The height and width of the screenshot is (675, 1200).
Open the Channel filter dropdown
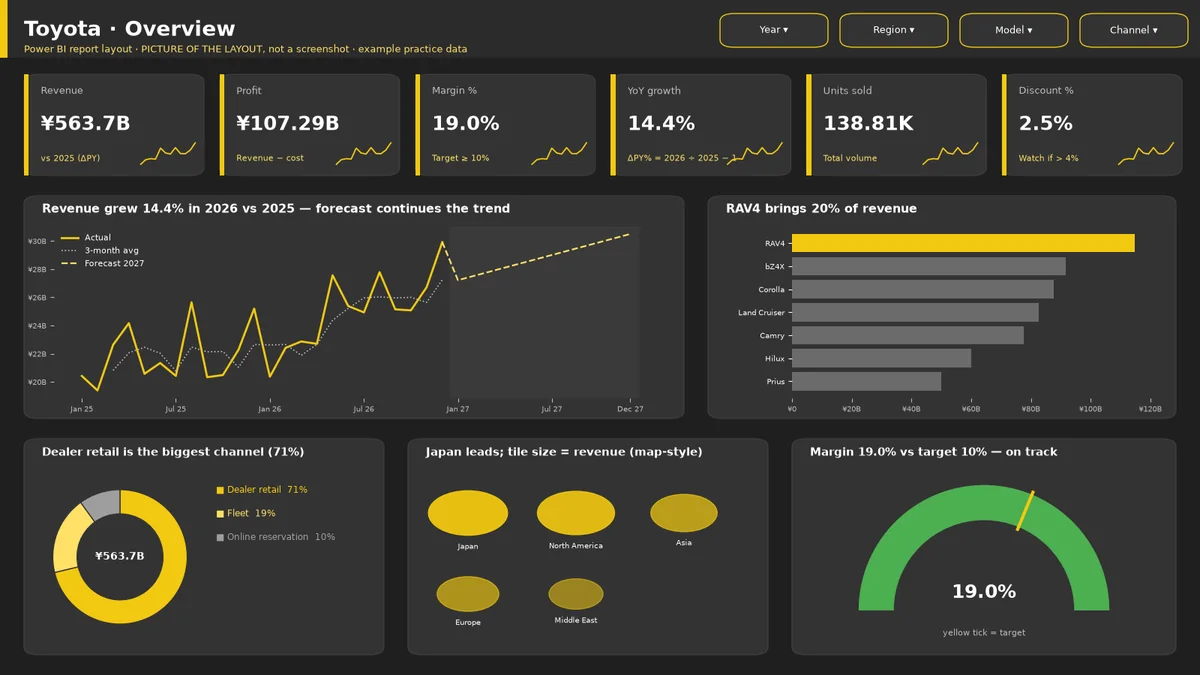tap(1133, 30)
